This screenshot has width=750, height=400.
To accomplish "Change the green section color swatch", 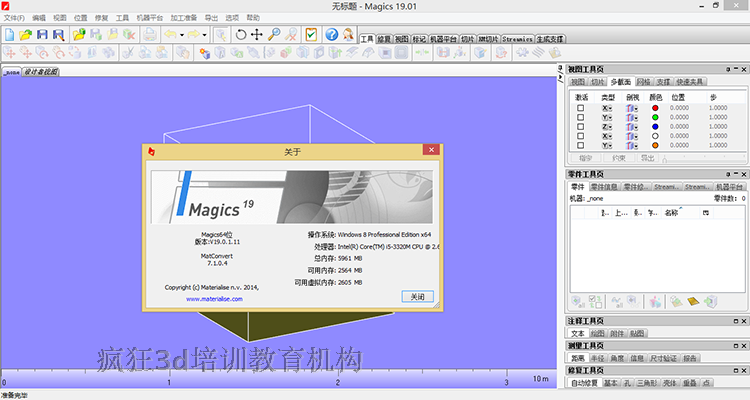I will (x=655, y=117).
